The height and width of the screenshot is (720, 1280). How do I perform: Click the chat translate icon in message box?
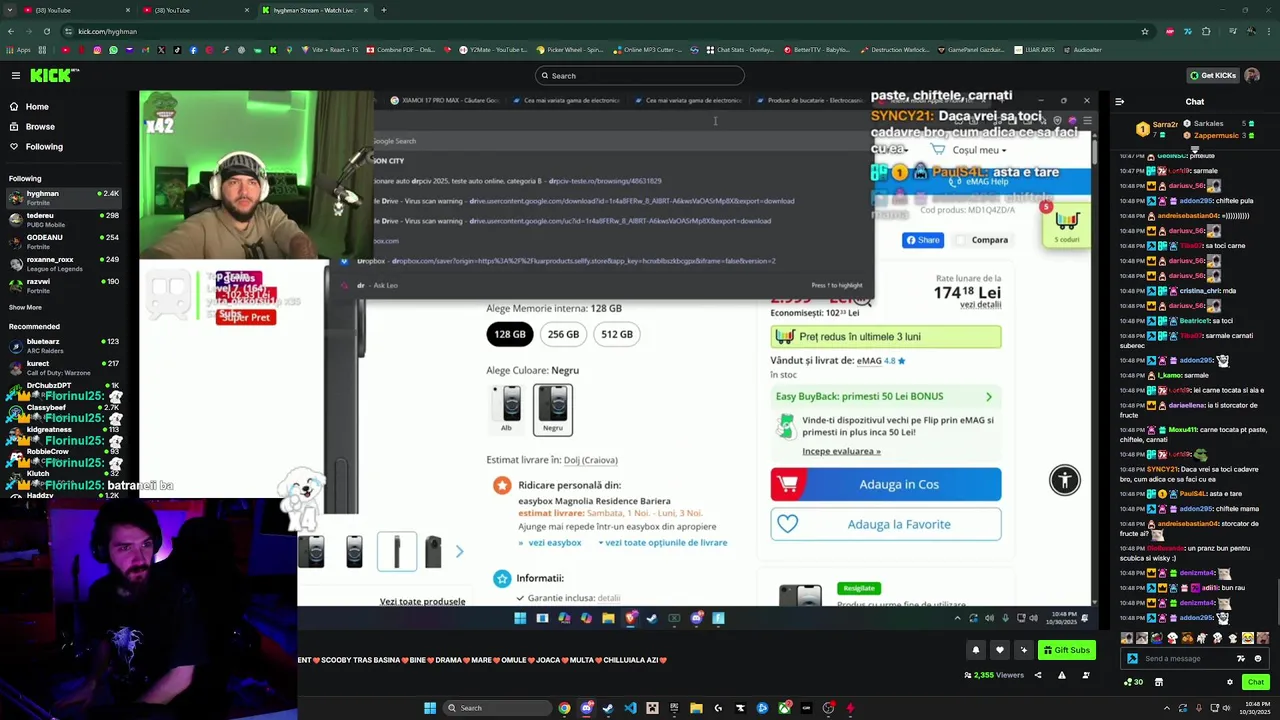coord(1241,658)
